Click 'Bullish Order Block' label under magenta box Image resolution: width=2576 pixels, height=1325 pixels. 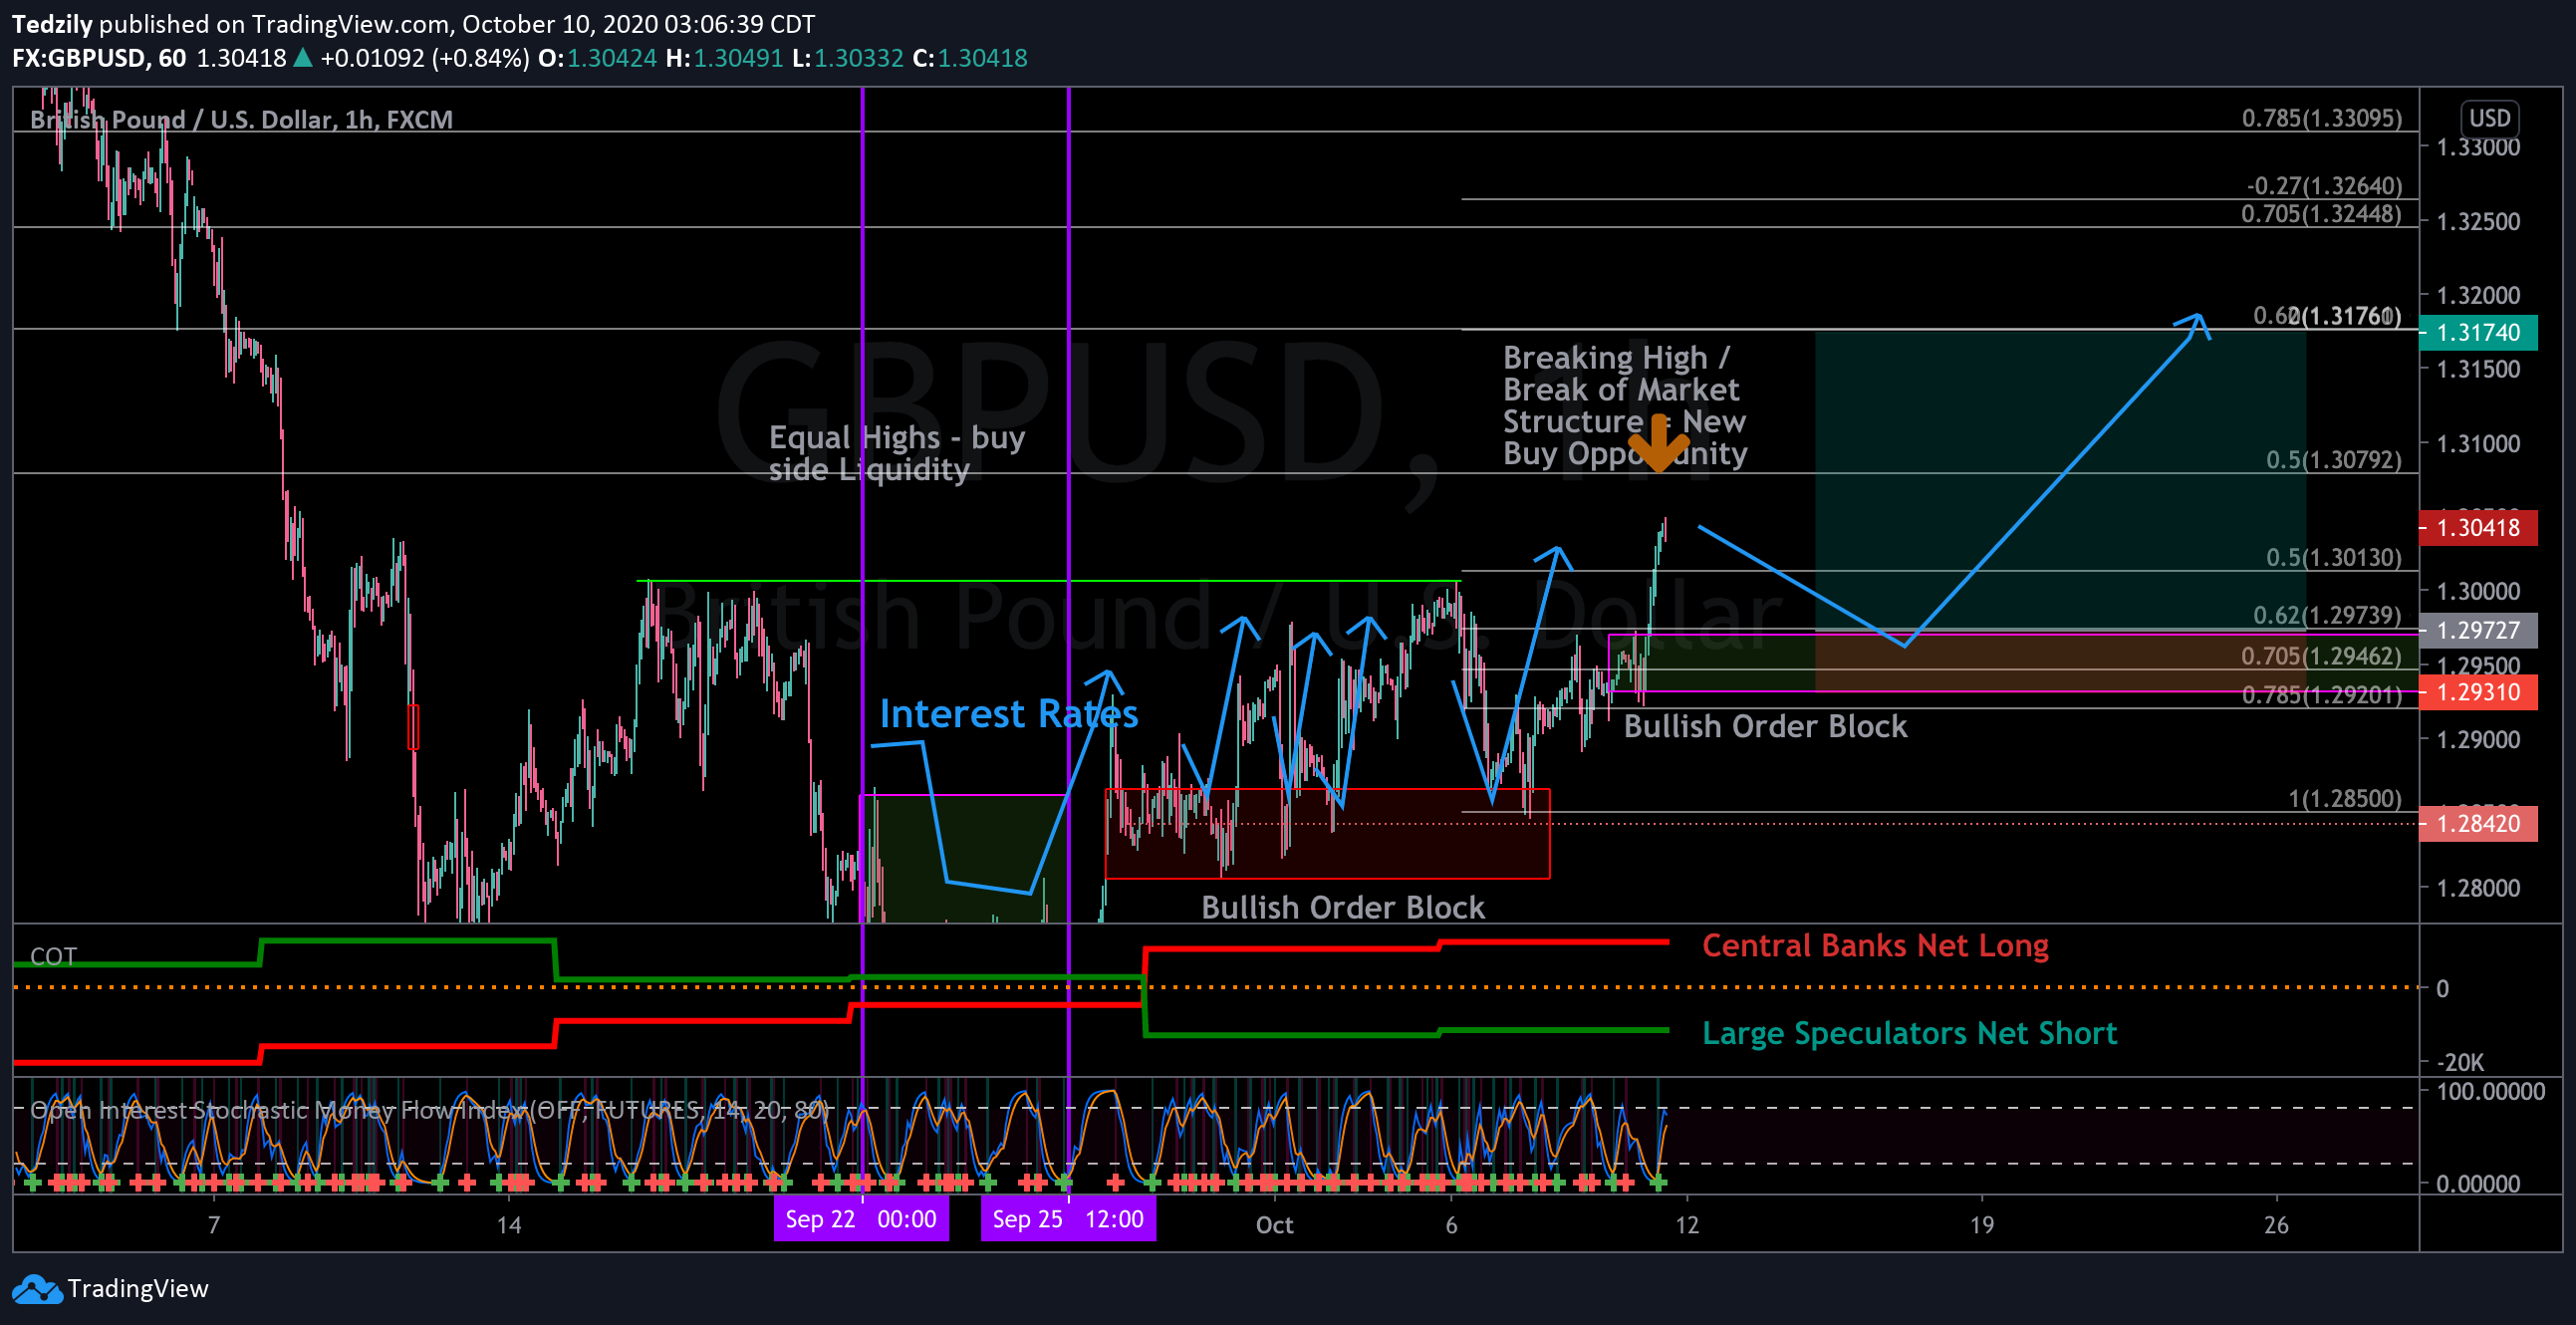coord(1765,726)
